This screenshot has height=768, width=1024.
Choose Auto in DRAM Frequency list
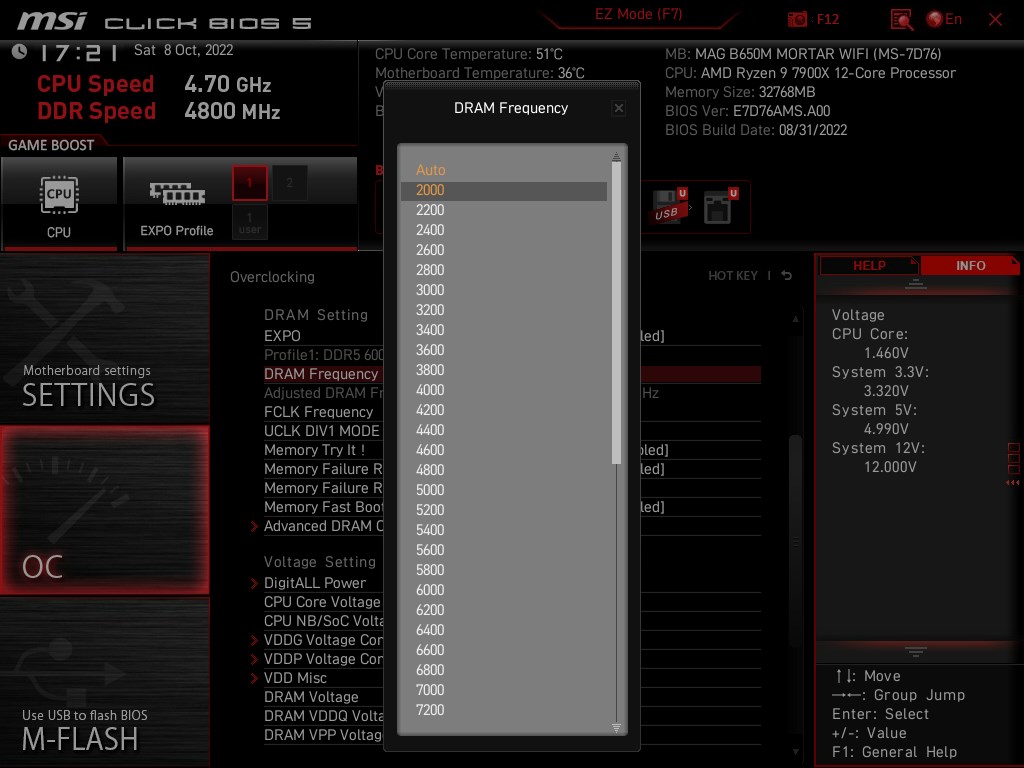504,170
